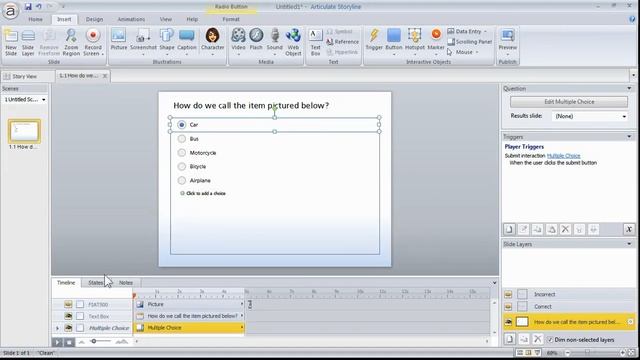Select the Car radio button
The width and height of the screenshot is (640, 360).
coord(182,124)
